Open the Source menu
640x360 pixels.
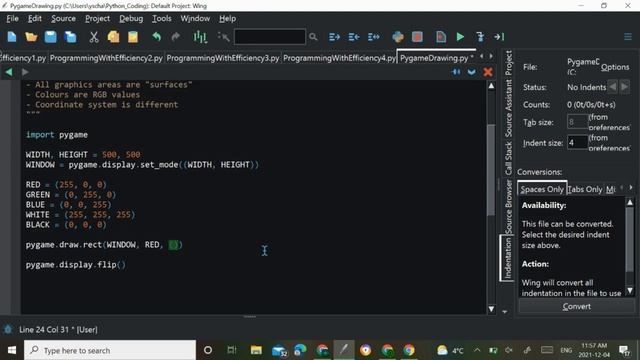click(x=63, y=19)
